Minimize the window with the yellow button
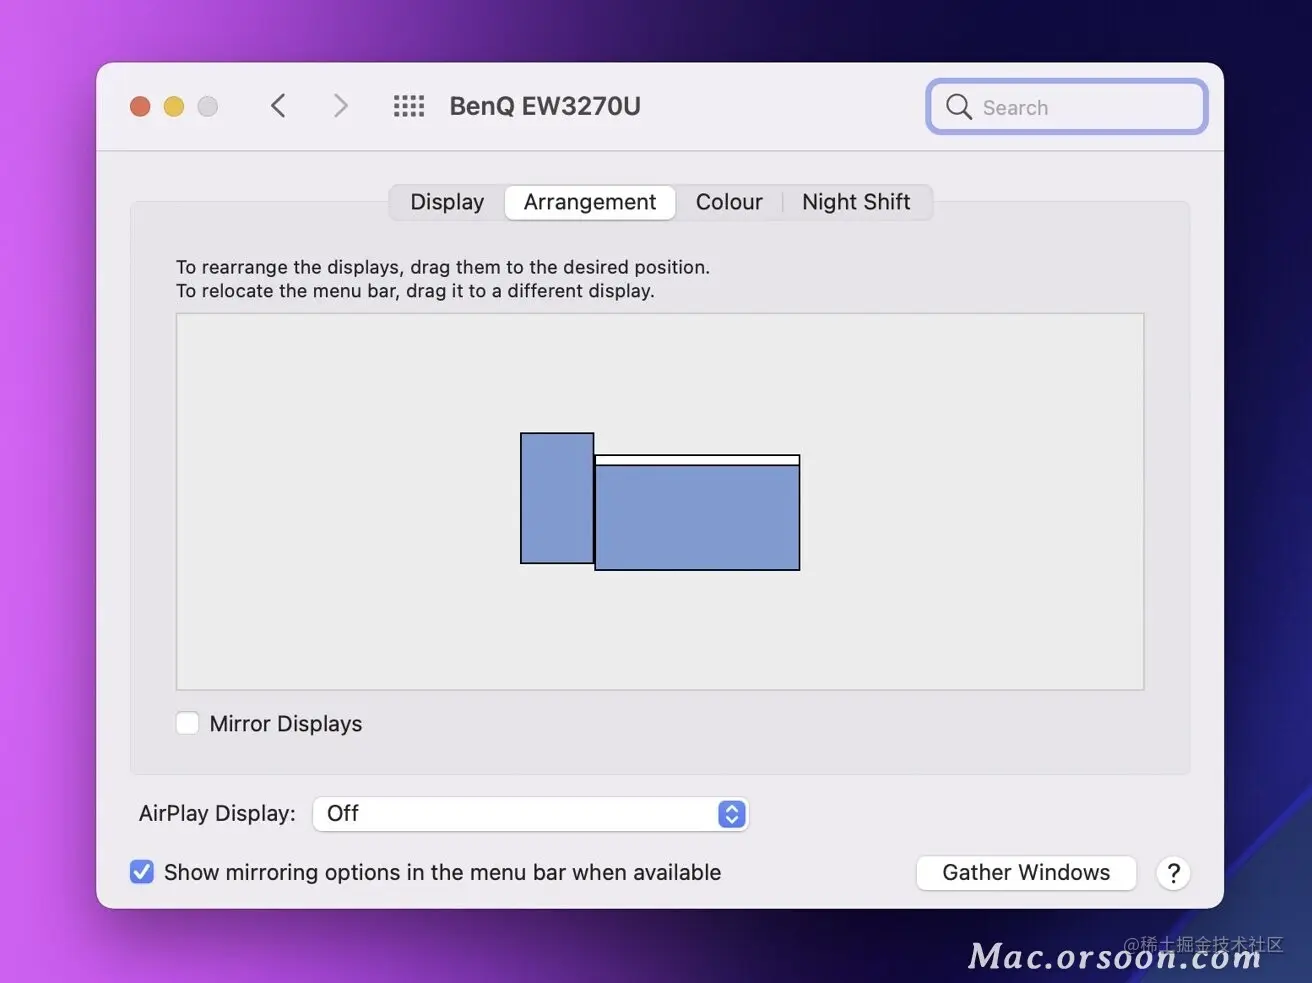This screenshot has height=983, width=1312. coord(174,106)
